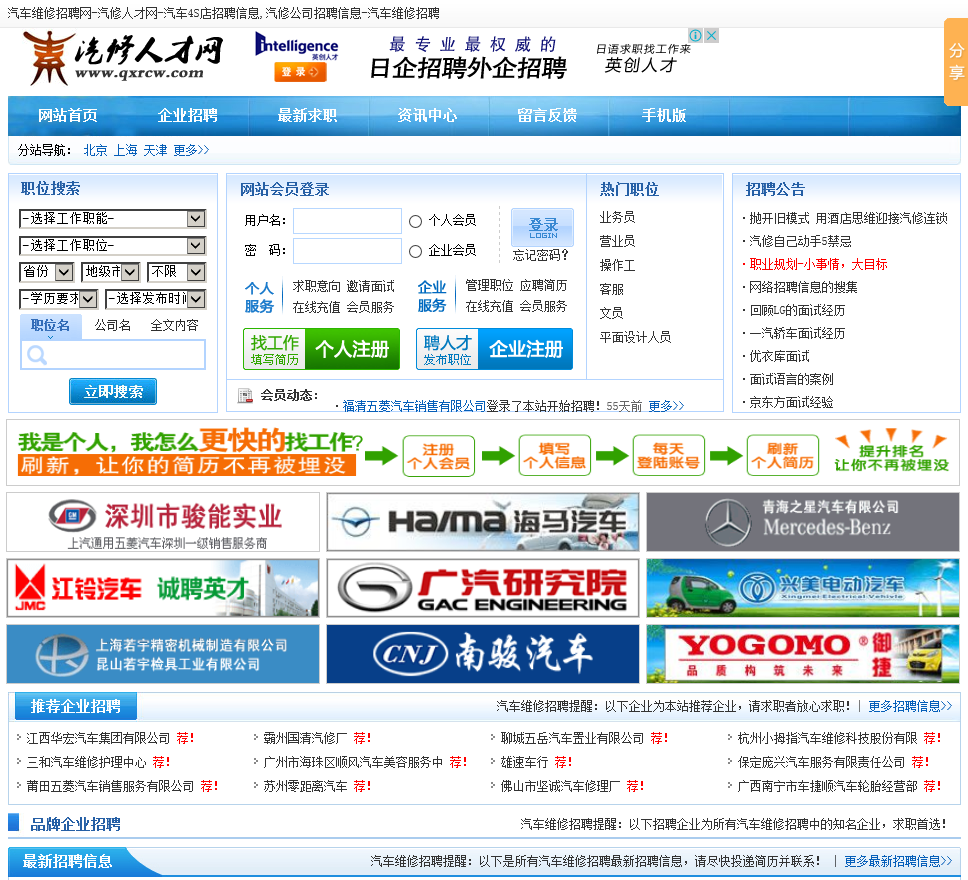Click 个人注册 找工作 button
The width and height of the screenshot is (968, 880).
click(x=322, y=350)
